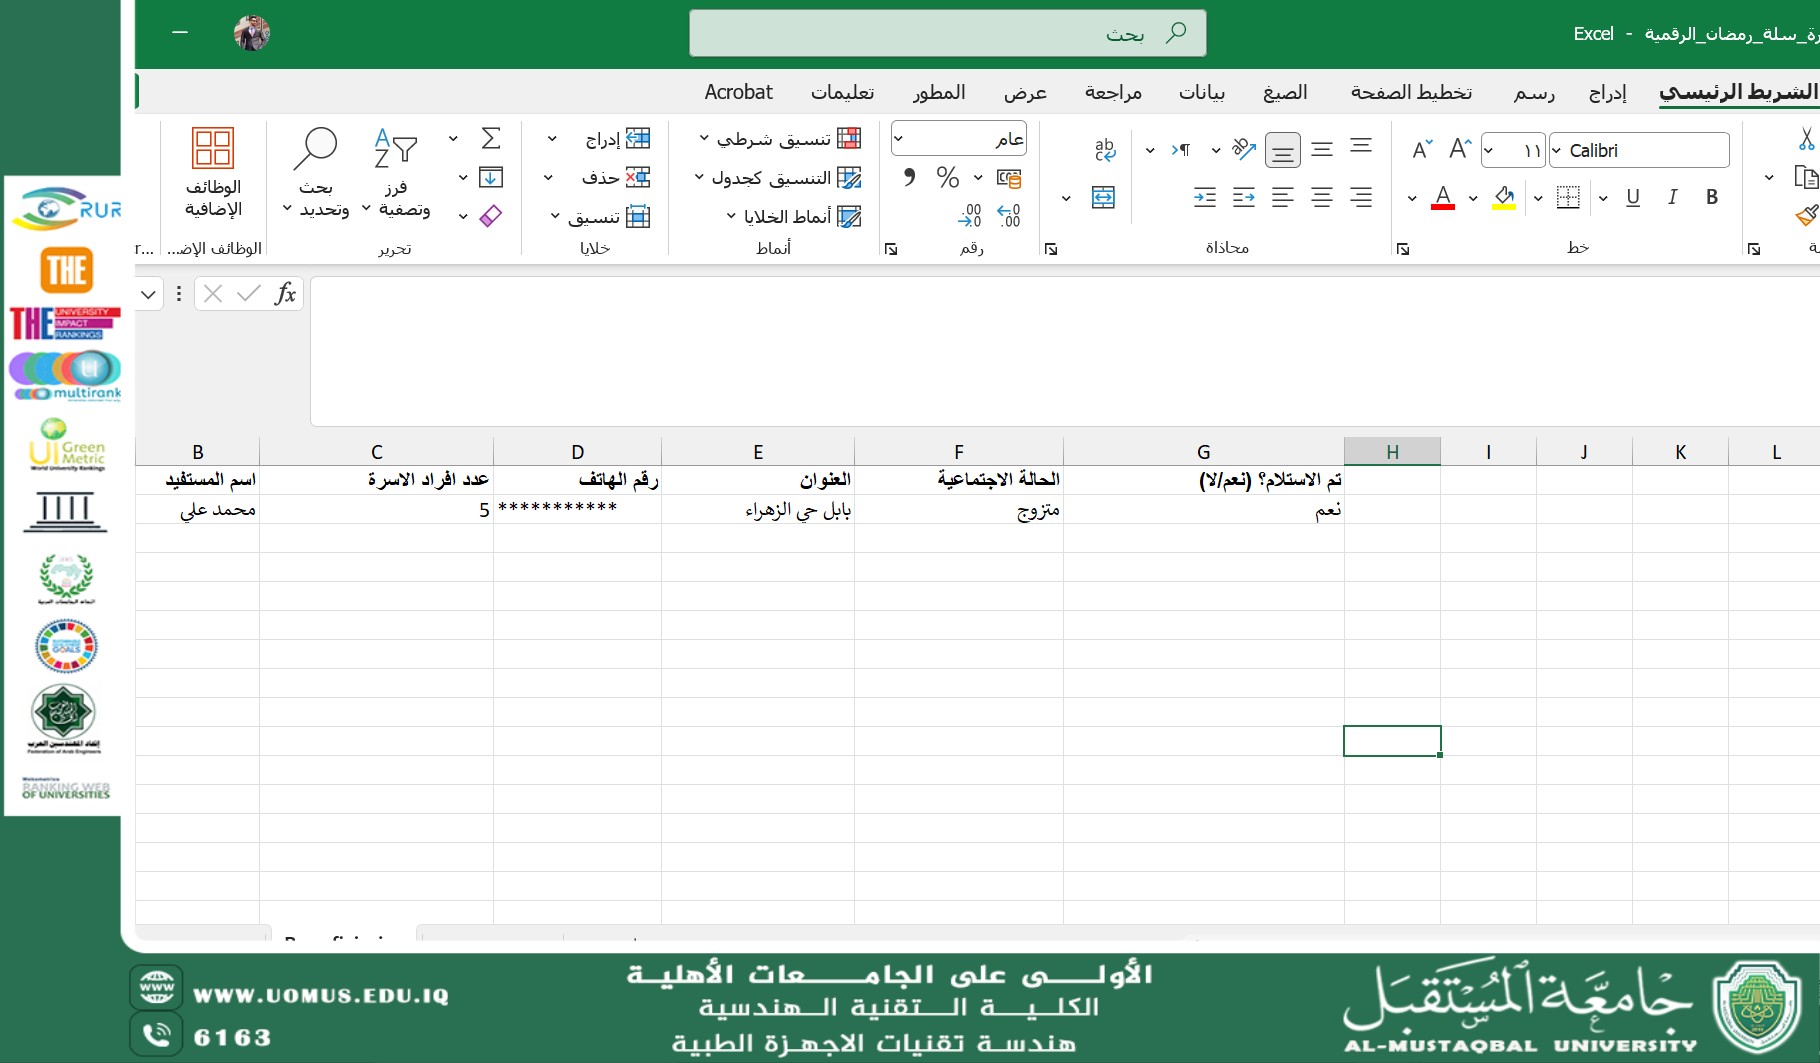Toggle Underline formatting
The width and height of the screenshot is (1820, 1063).
1632,198
